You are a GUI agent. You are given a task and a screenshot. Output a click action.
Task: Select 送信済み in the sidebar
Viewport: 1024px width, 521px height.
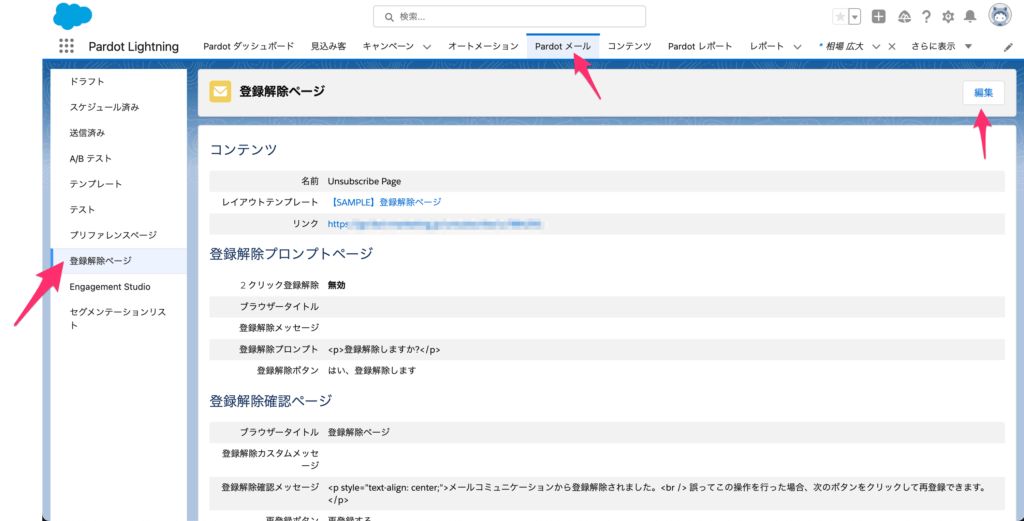click(x=87, y=133)
